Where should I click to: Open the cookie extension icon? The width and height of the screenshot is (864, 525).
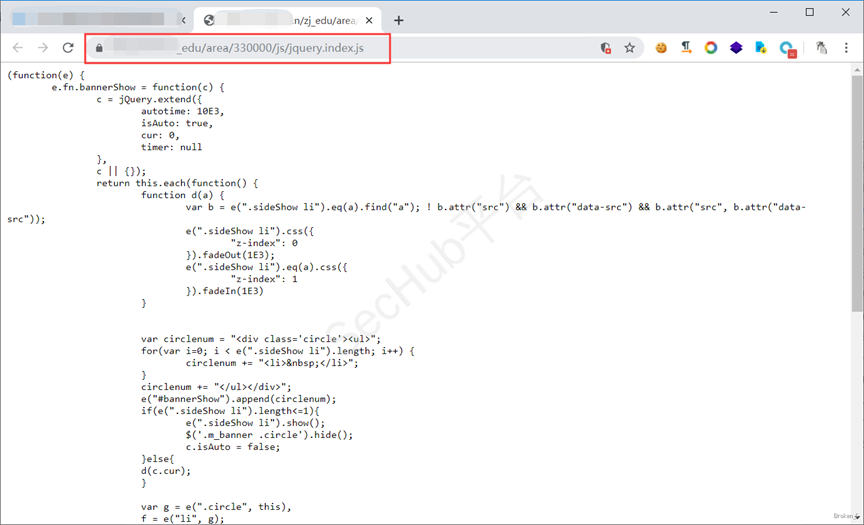pos(661,48)
